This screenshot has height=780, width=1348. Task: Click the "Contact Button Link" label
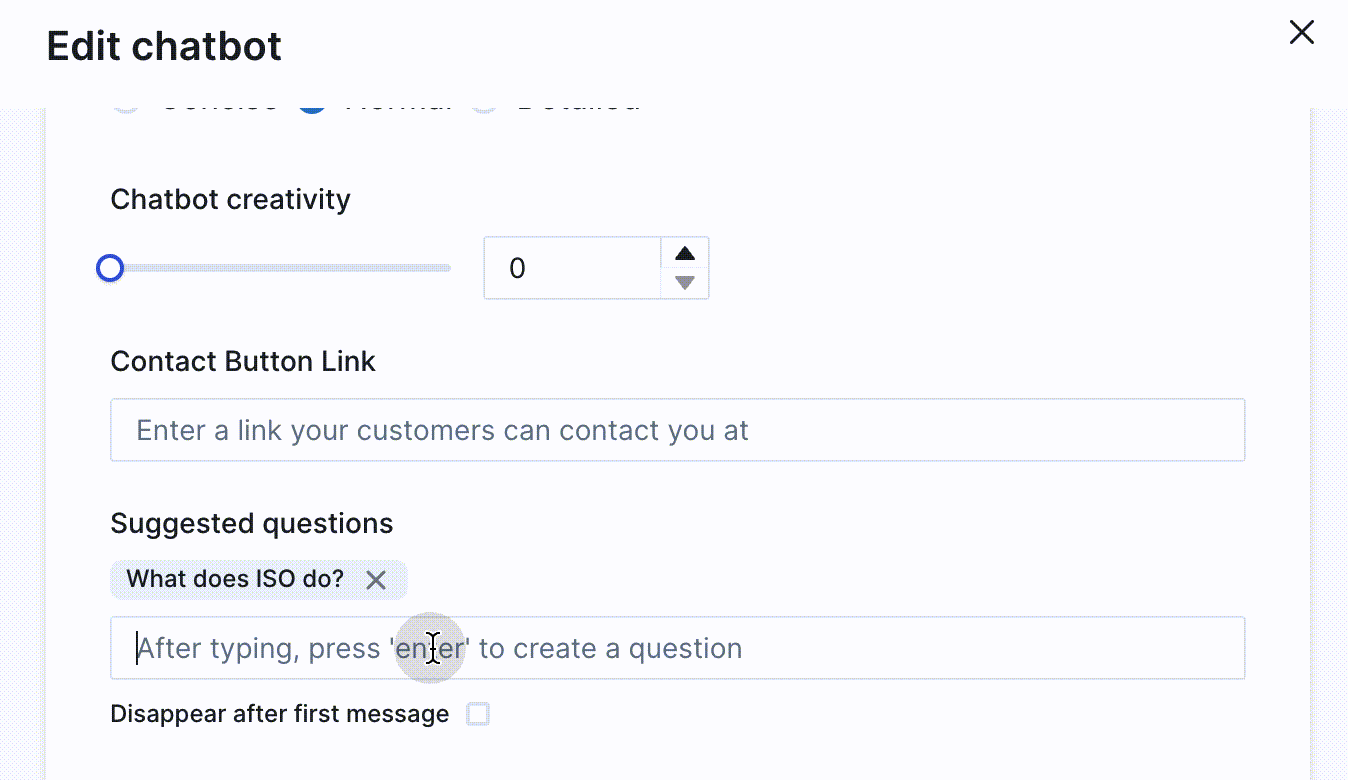(243, 361)
